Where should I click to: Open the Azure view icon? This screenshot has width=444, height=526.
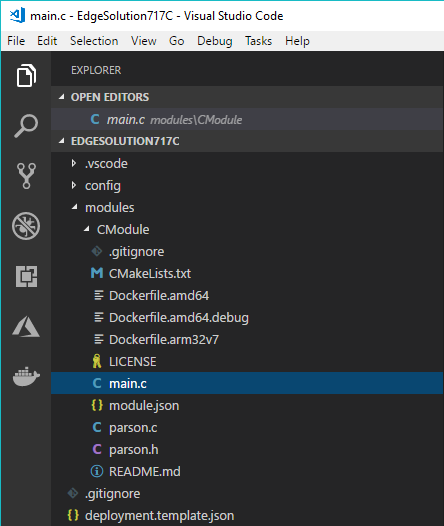coord(26,326)
